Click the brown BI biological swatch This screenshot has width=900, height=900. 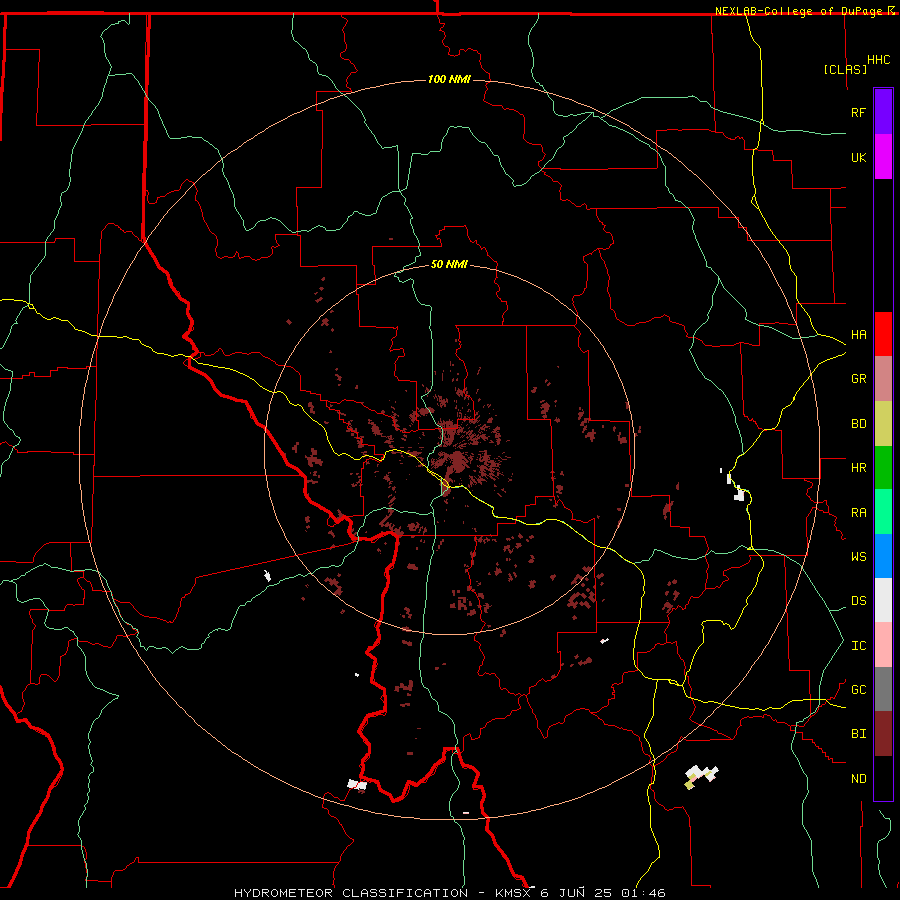click(883, 734)
